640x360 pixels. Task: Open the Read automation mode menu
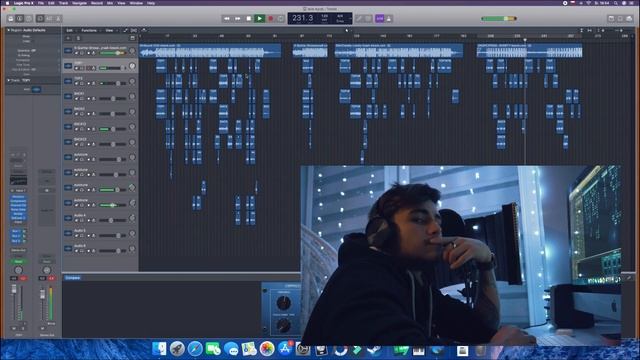click(x=18, y=262)
